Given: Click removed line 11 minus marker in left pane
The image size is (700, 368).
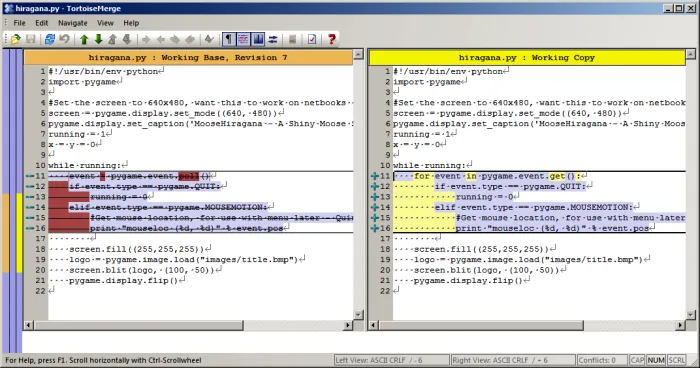Looking at the screenshot, I should (x=30, y=176).
